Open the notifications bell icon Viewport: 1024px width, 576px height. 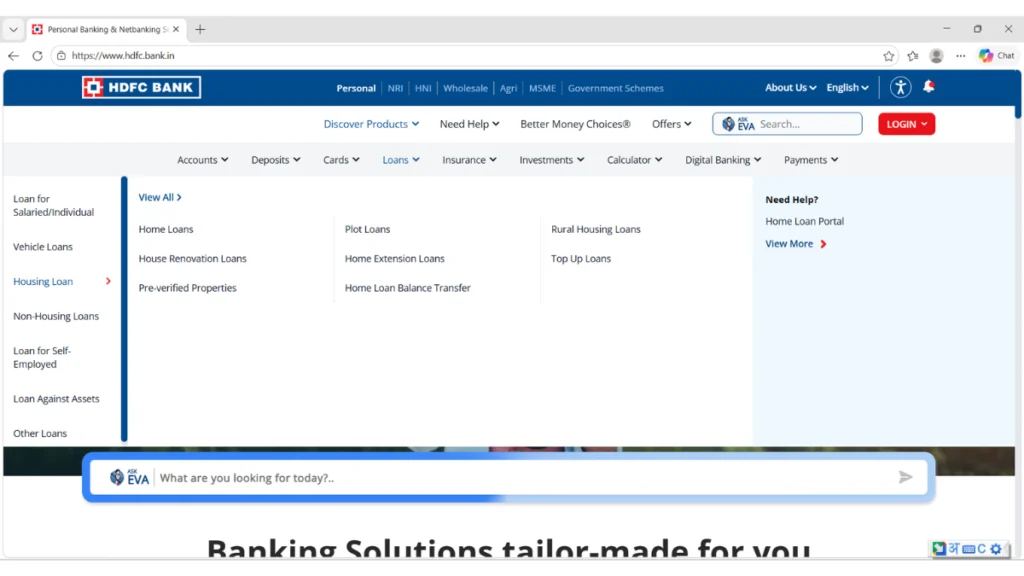(x=928, y=86)
